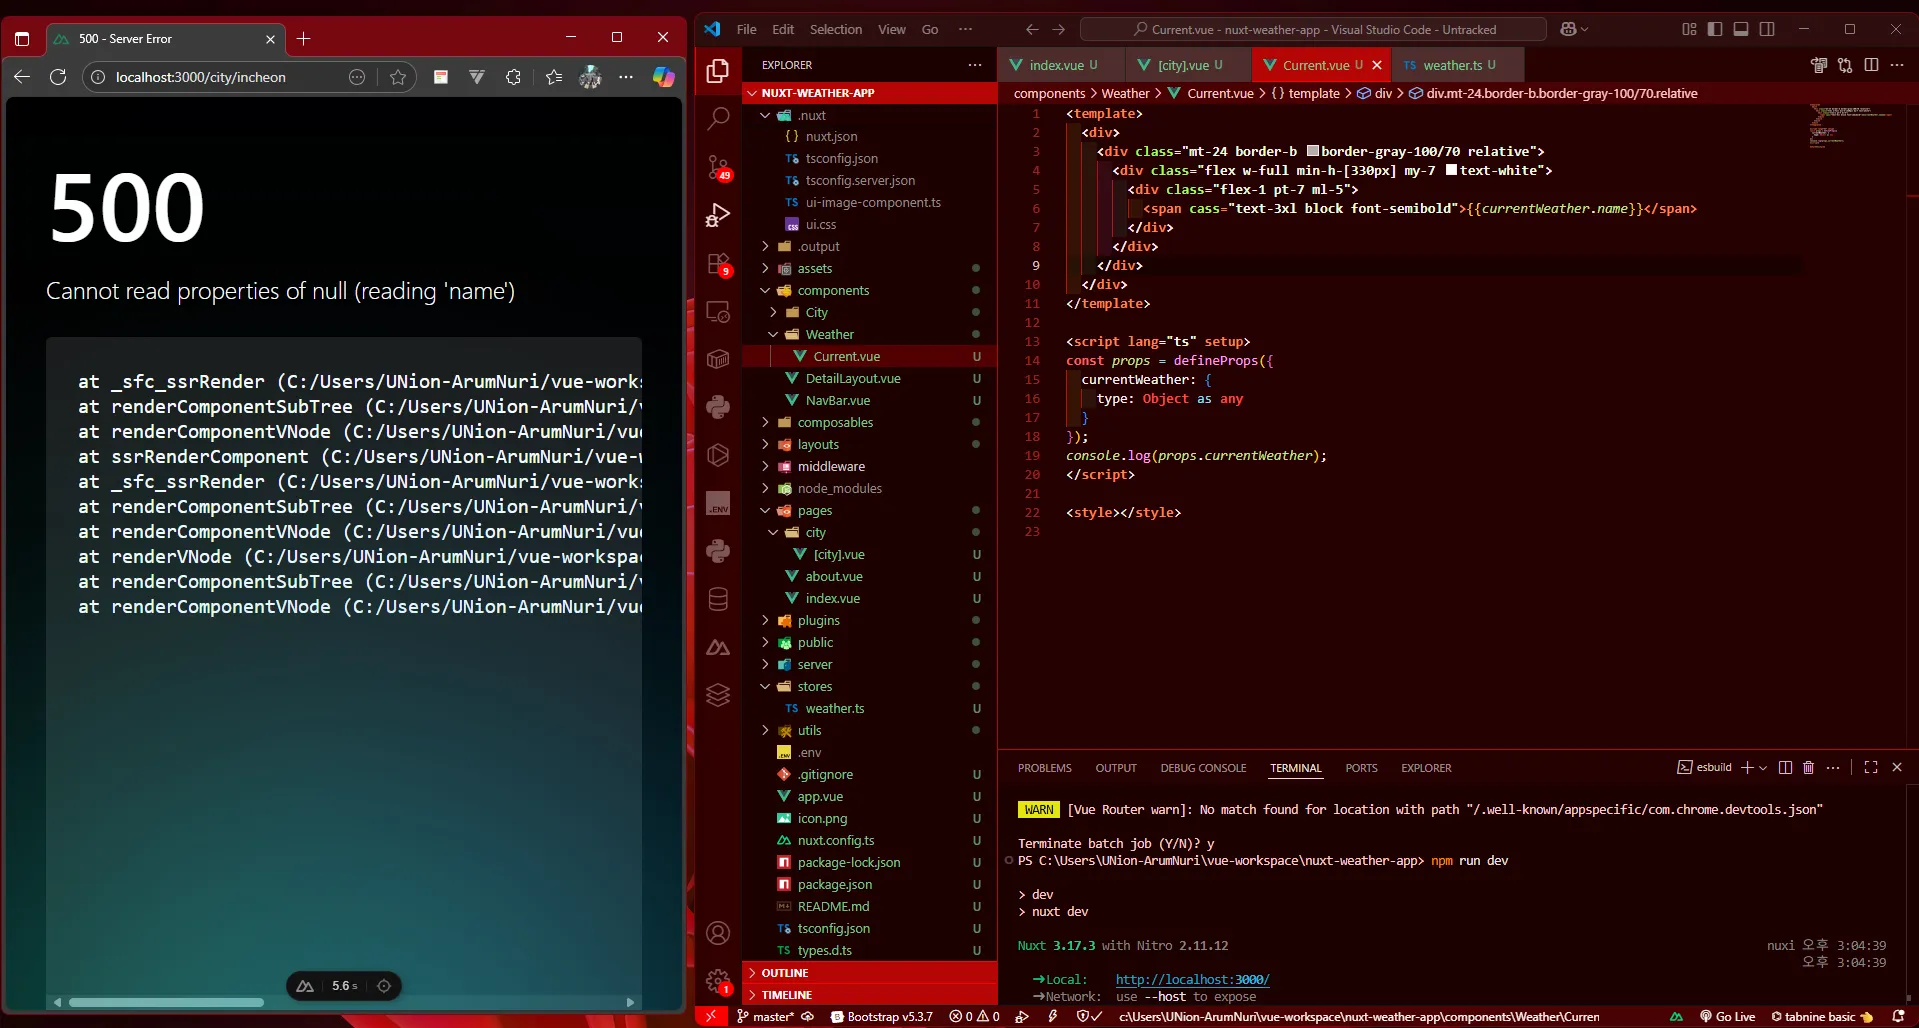
Task: Open new browser tab with plus button
Action: [304, 39]
